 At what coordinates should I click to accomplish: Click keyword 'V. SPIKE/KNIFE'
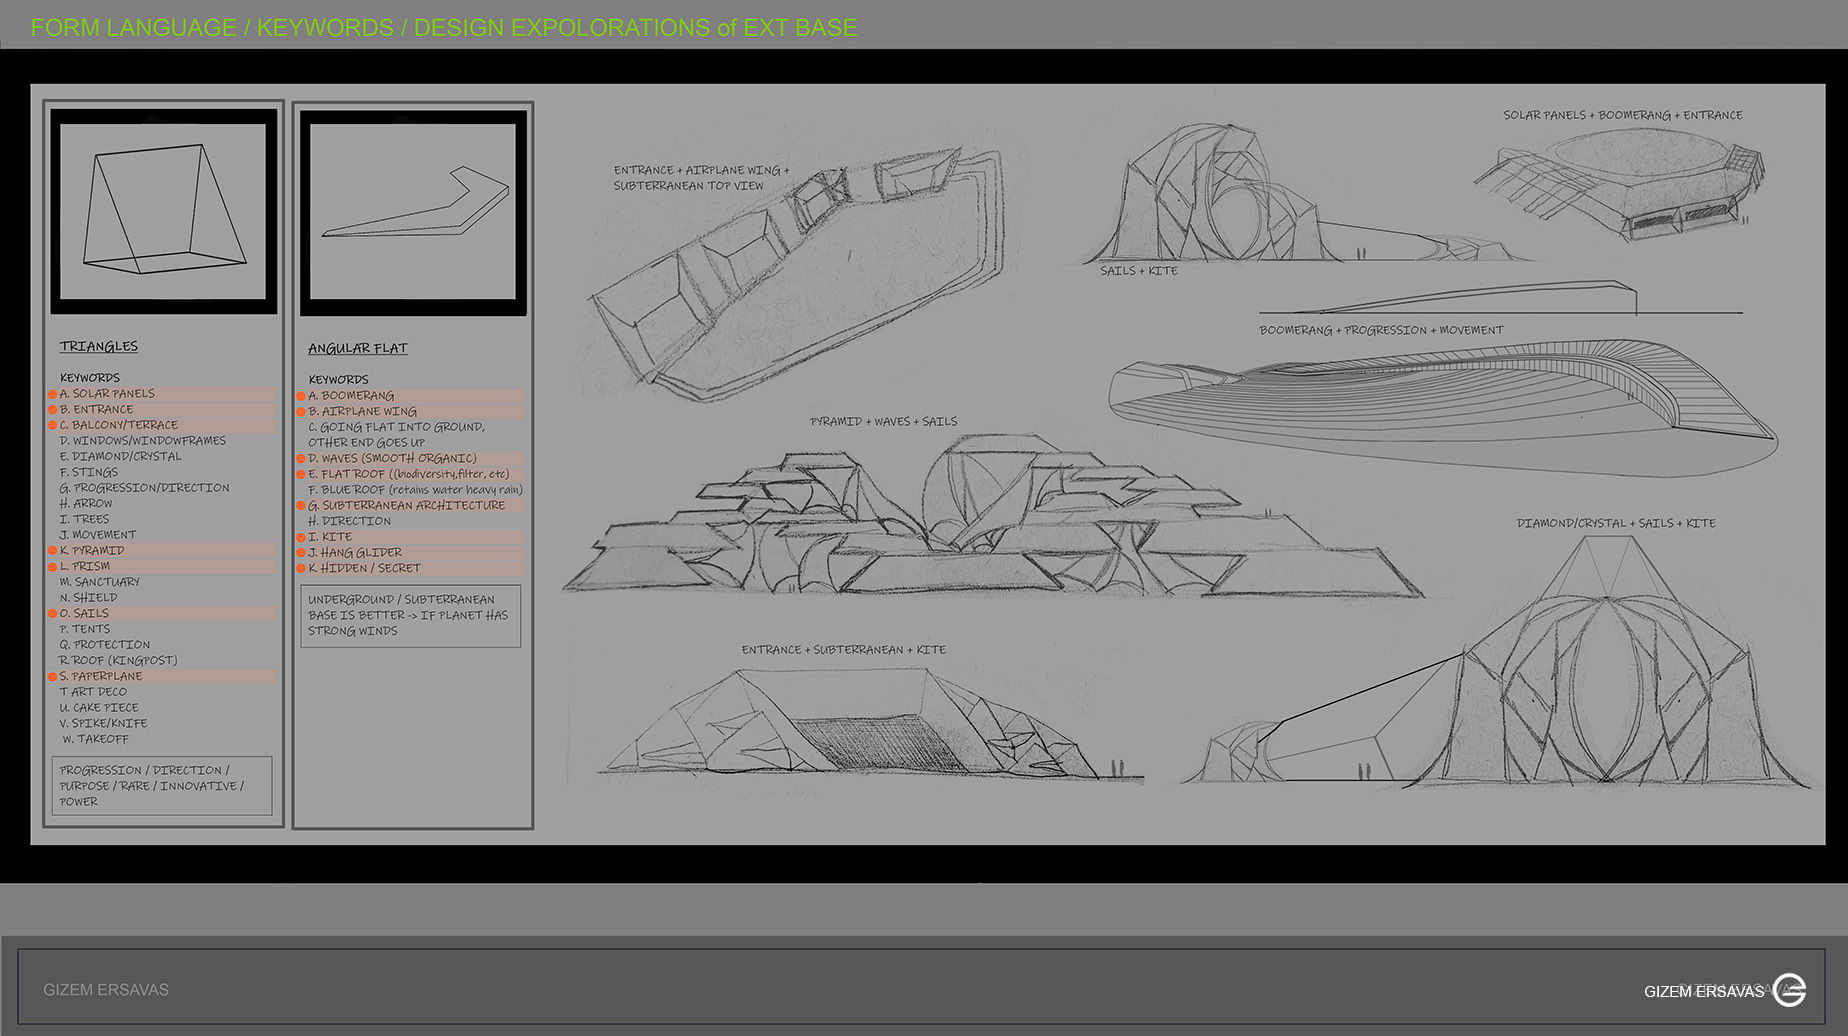103,724
